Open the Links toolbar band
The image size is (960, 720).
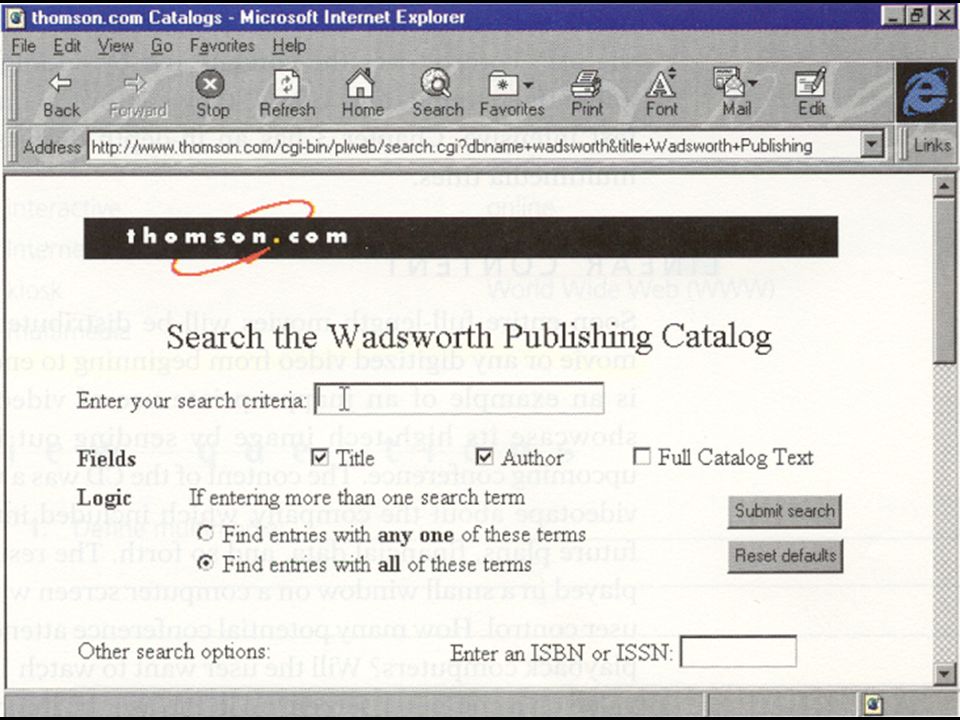point(931,146)
